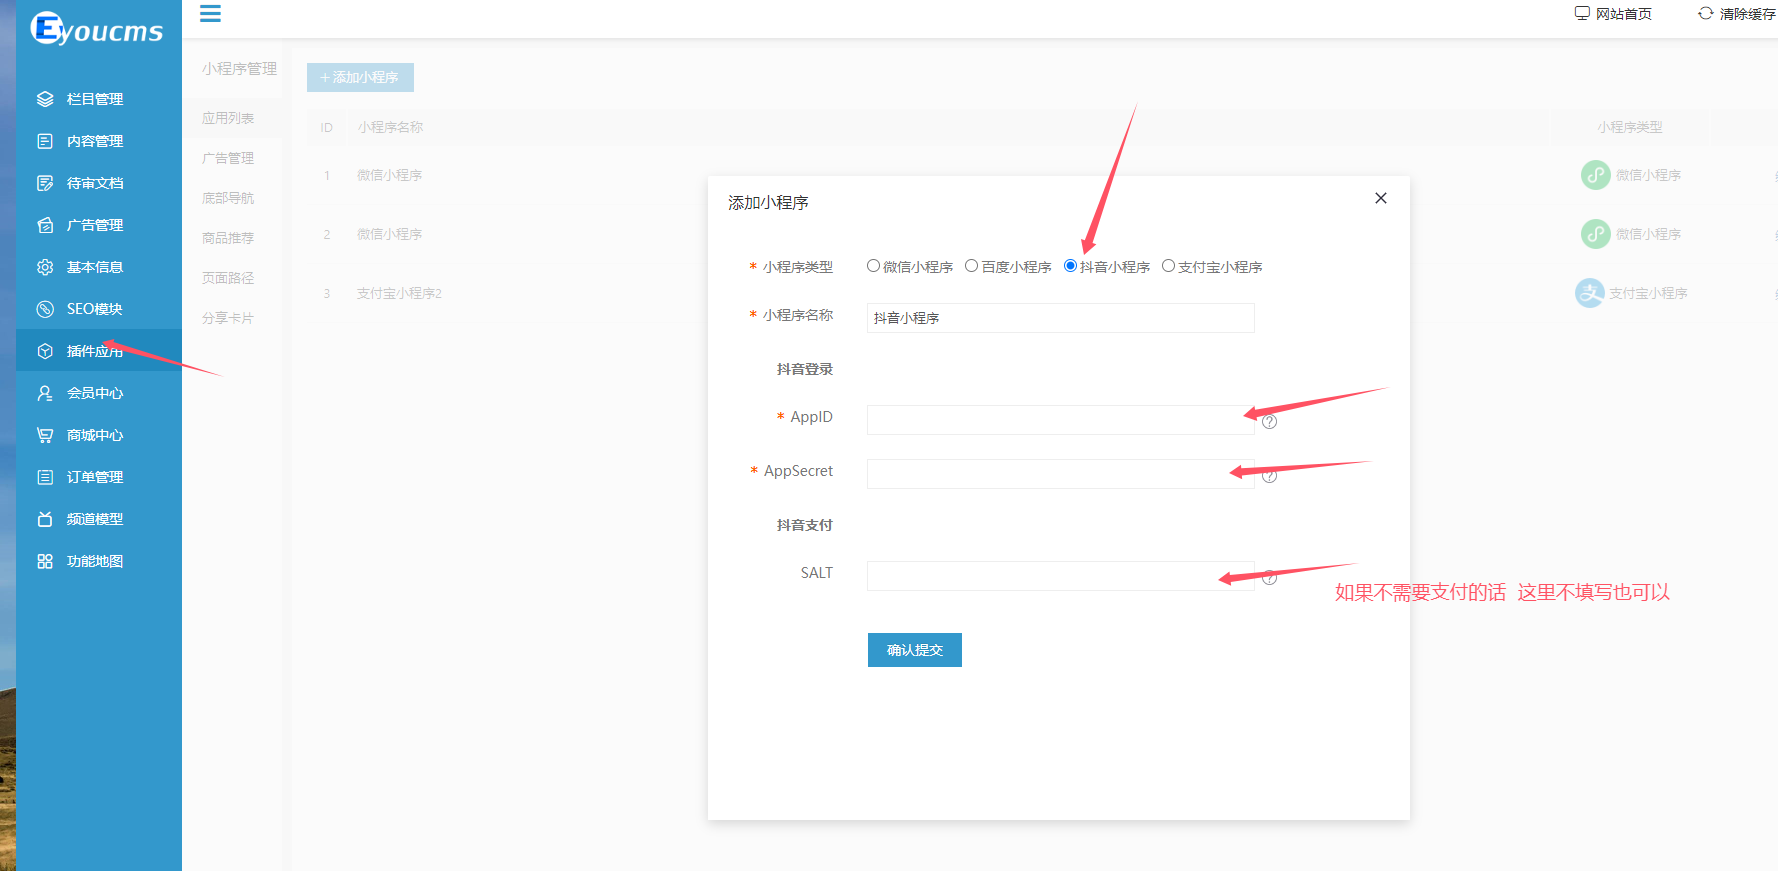The image size is (1778, 871).
Task: Switch to the 商品推荐 submenu tab
Action: point(228,238)
